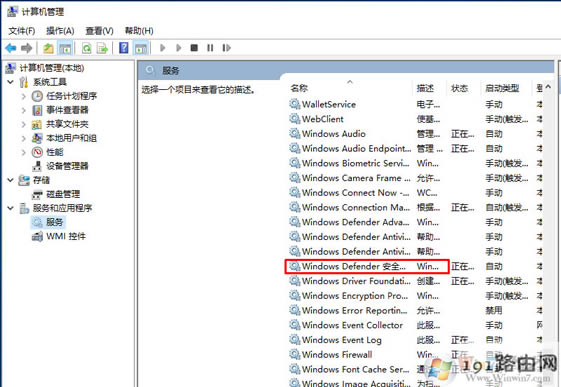Click the restart service toolbar icon
The width and height of the screenshot is (561, 387).
tap(226, 48)
